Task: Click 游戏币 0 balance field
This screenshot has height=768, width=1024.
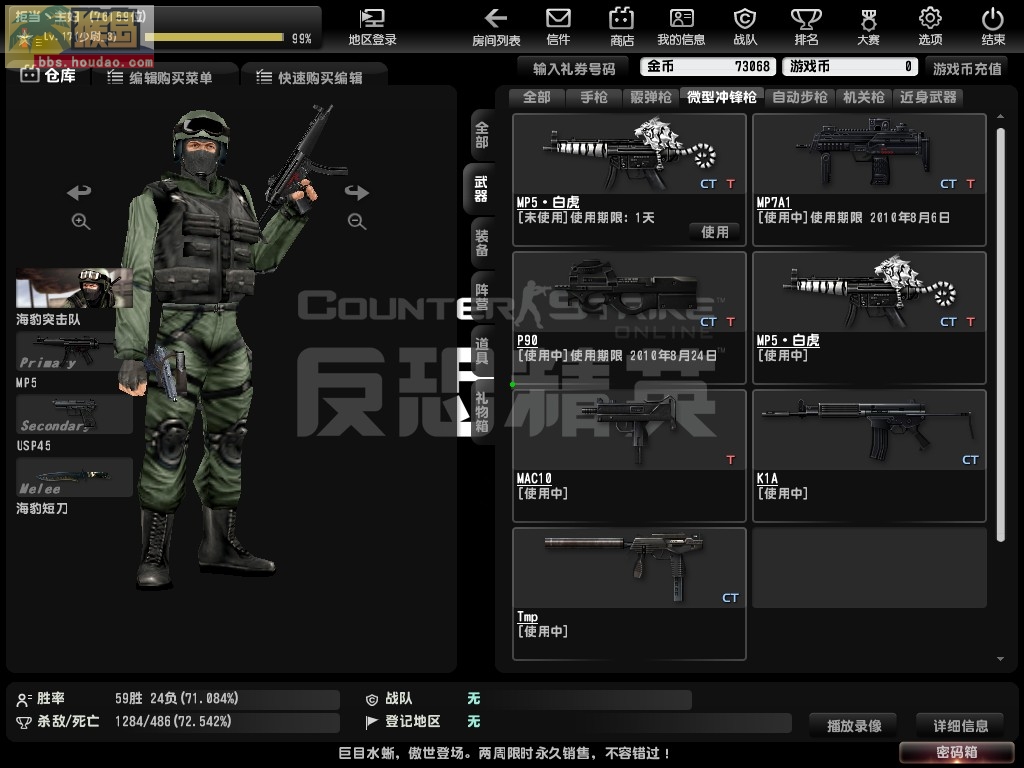Action: coord(850,67)
